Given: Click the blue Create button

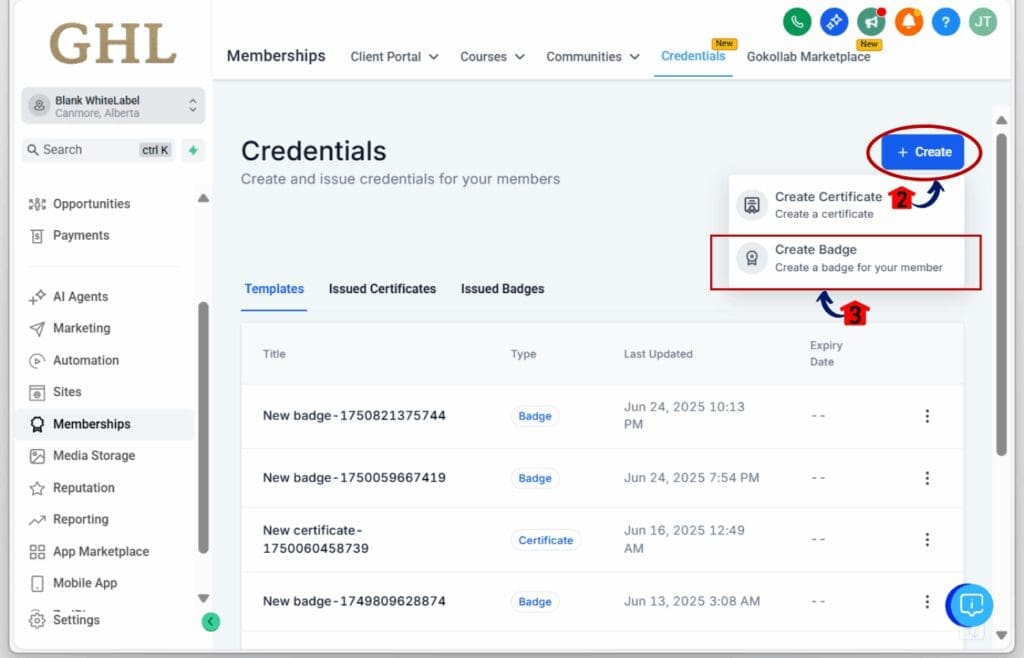Looking at the screenshot, I should (923, 152).
